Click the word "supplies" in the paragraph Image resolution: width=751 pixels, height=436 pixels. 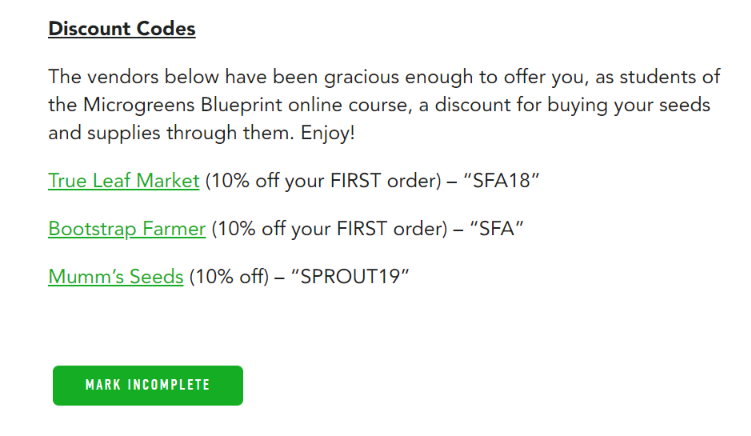coord(114,129)
